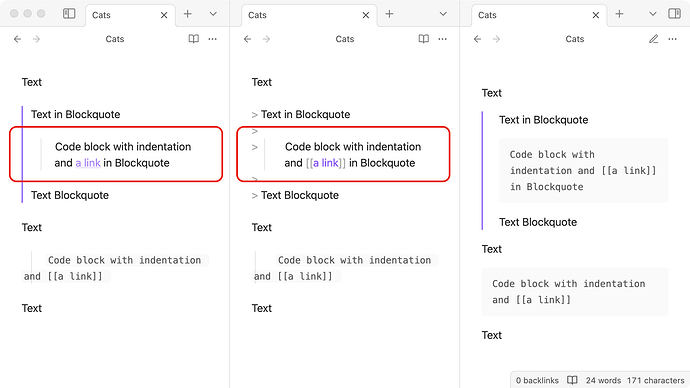Click '171 characters' in status bar
Image resolution: width=690 pixels, height=388 pixels.
(x=656, y=381)
